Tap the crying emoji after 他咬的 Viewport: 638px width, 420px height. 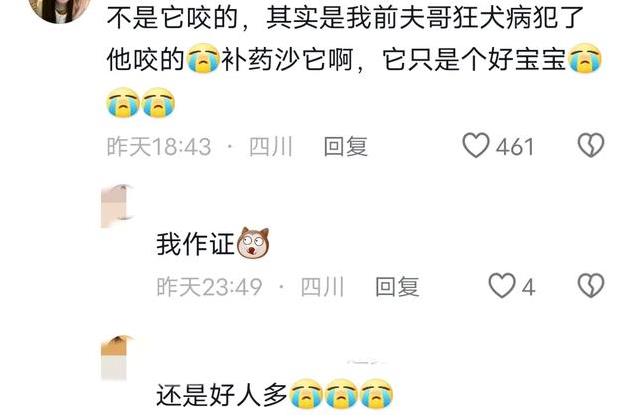[203, 59]
